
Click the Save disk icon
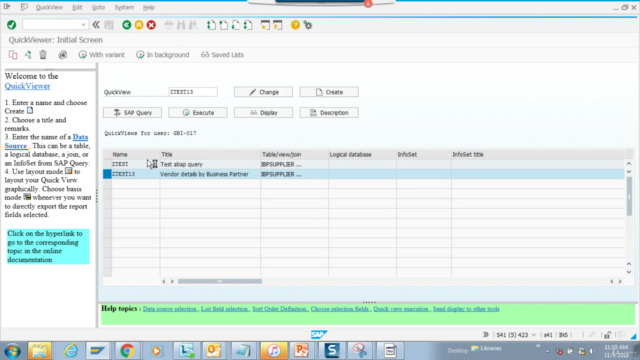[109, 25]
